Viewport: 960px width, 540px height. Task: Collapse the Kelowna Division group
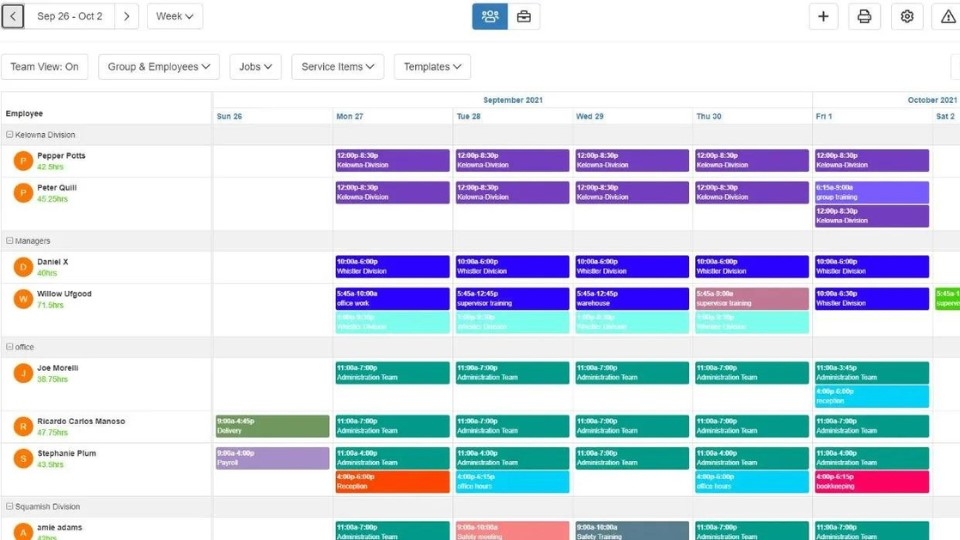(x=10, y=135)
